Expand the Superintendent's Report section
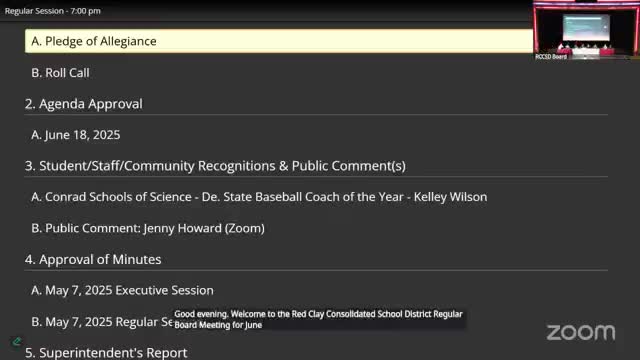The width and height of the screenshot is (640, 360). tap(106, 353)
